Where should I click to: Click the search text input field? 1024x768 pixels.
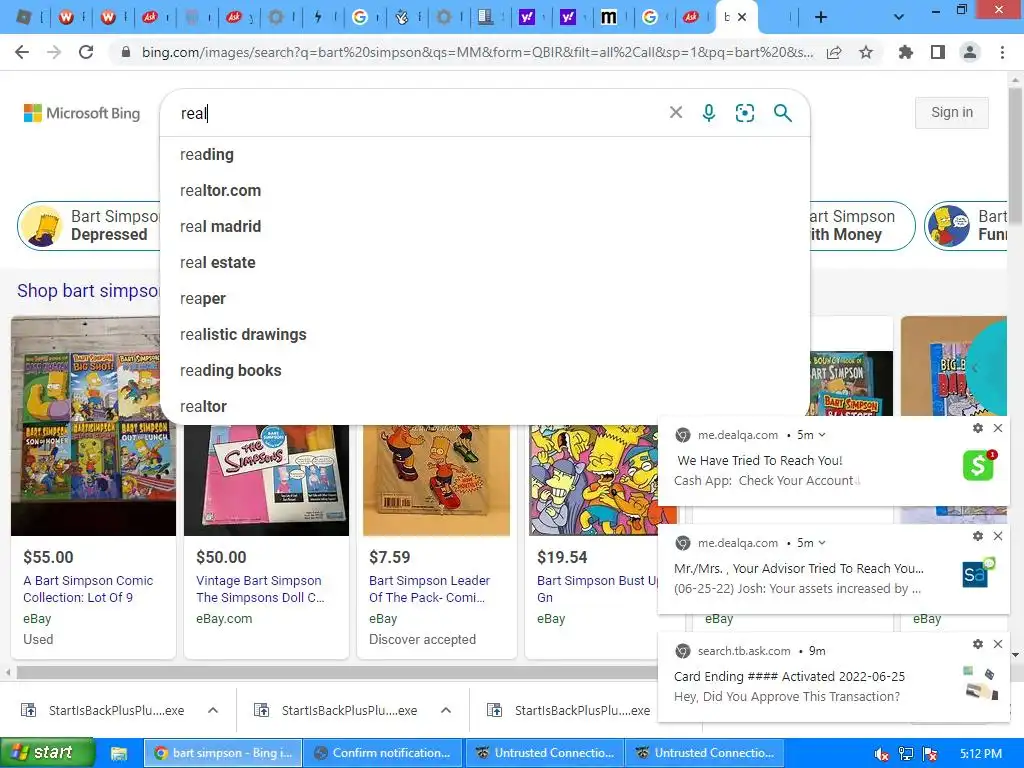coord(418,113)
